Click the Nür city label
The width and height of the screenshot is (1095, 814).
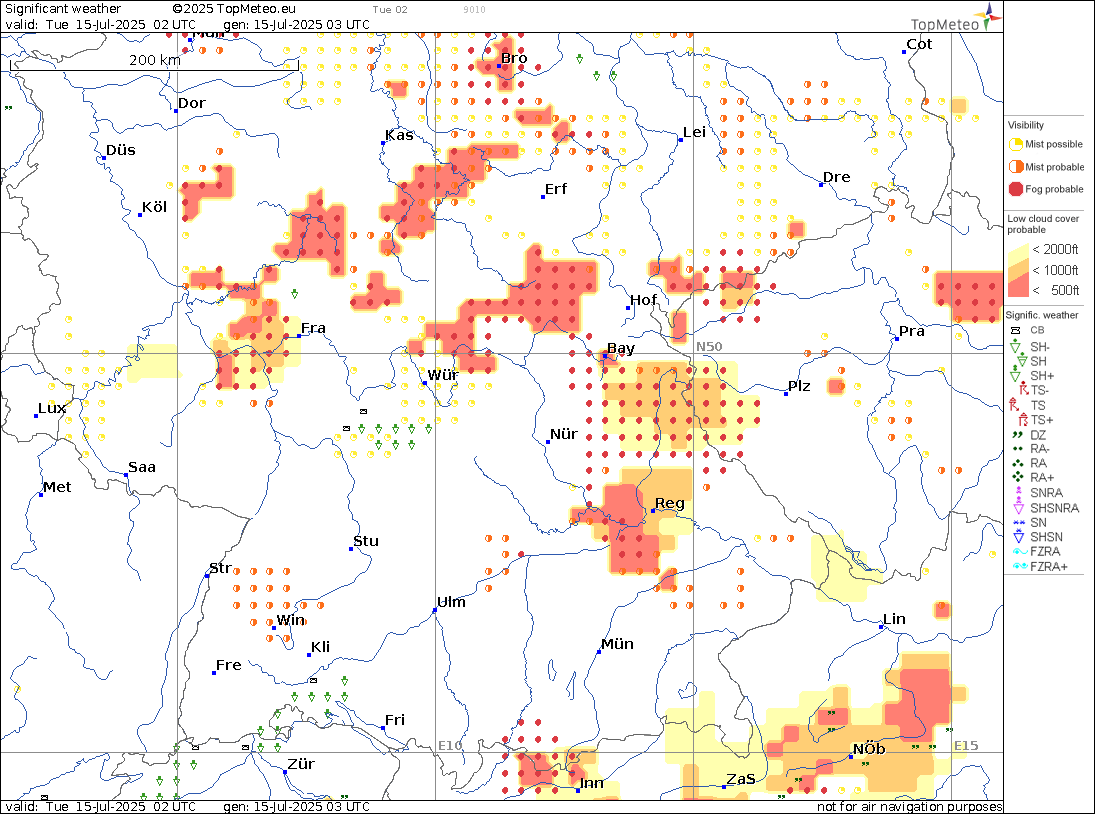click(564, 434)
